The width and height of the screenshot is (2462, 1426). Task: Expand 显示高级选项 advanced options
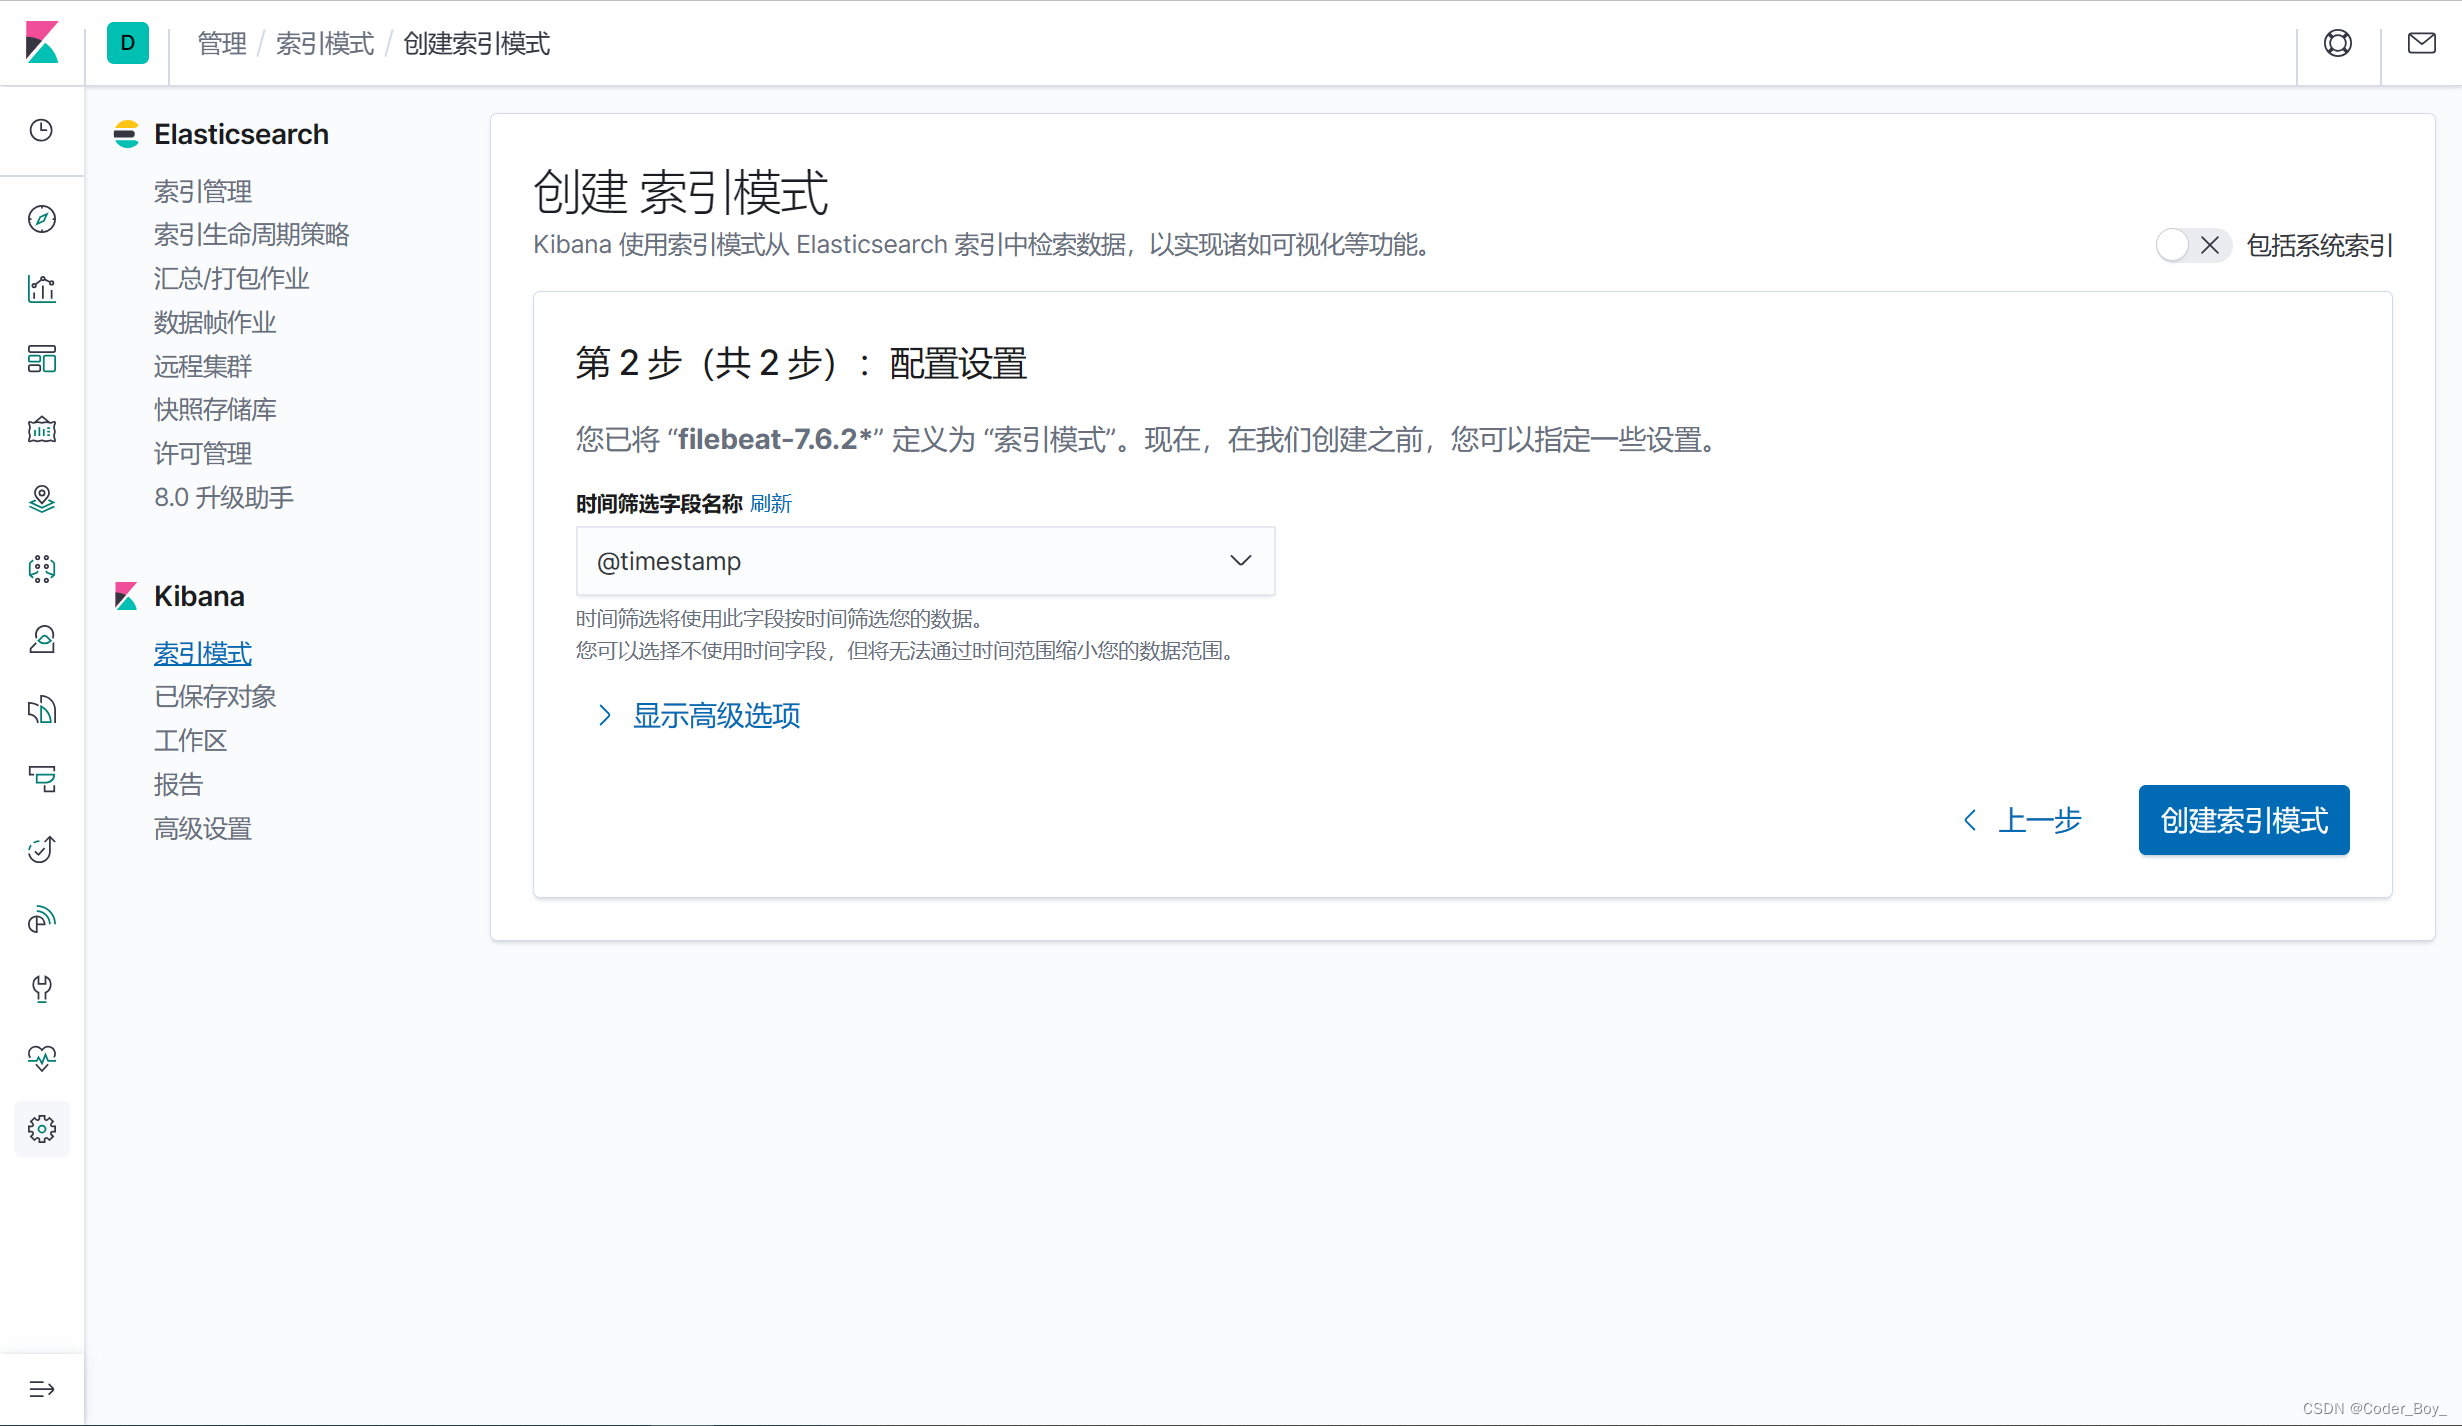click(x=714, y=715)
